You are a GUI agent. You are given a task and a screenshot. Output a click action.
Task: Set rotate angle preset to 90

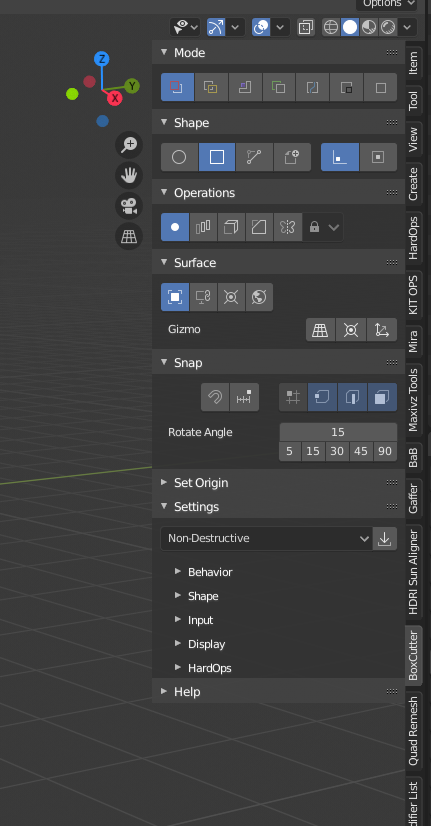(x=385, y=451)
